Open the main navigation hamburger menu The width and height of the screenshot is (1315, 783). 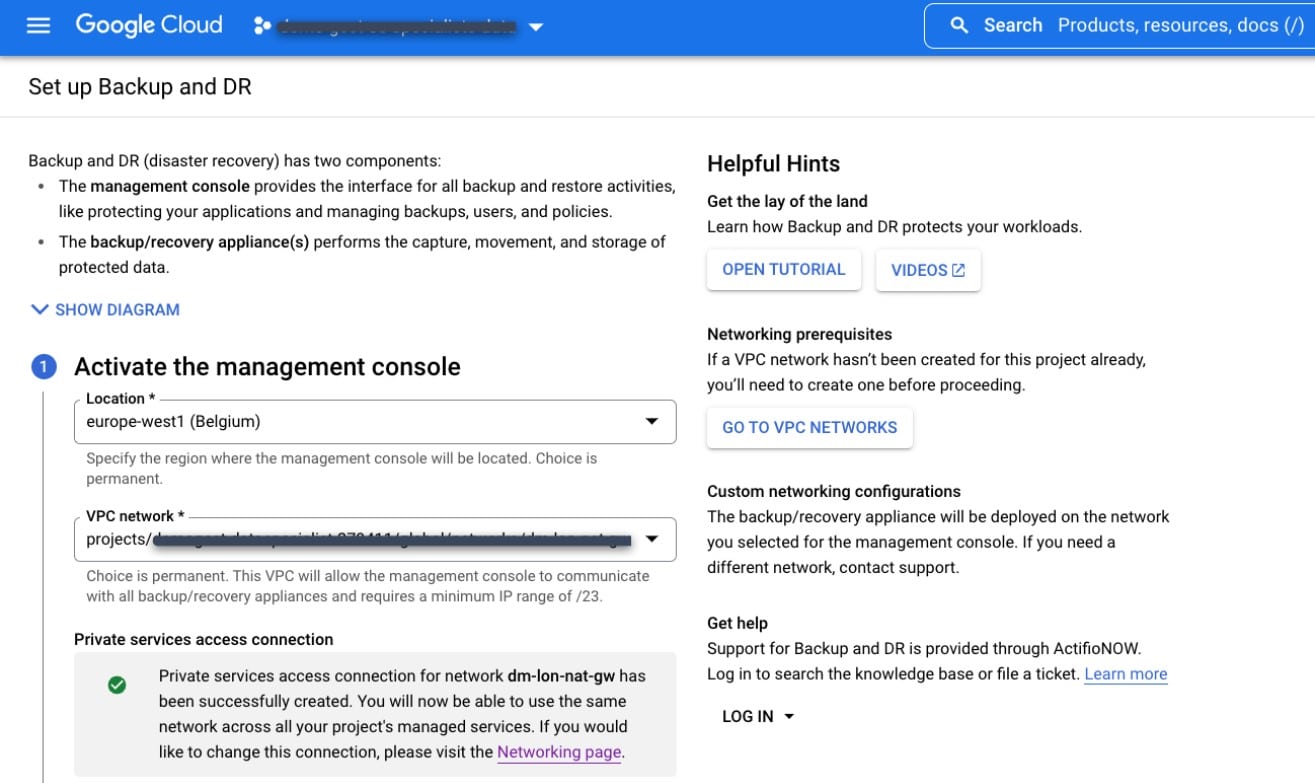tap(38, 26)
